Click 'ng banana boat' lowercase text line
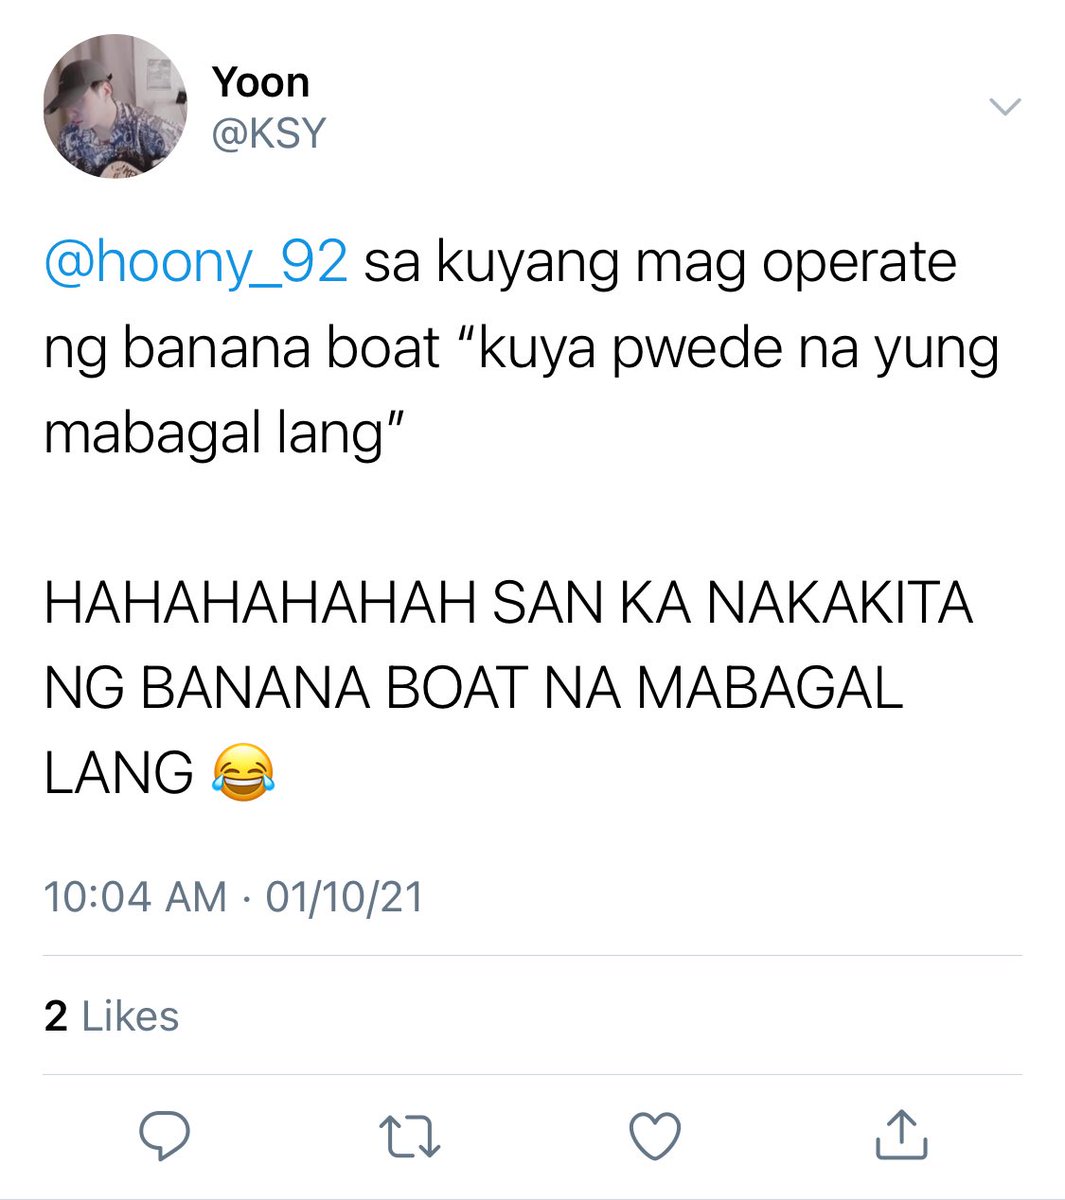Image resolution: width=1065 pixels, height=1200 pixels. [242, 350]
